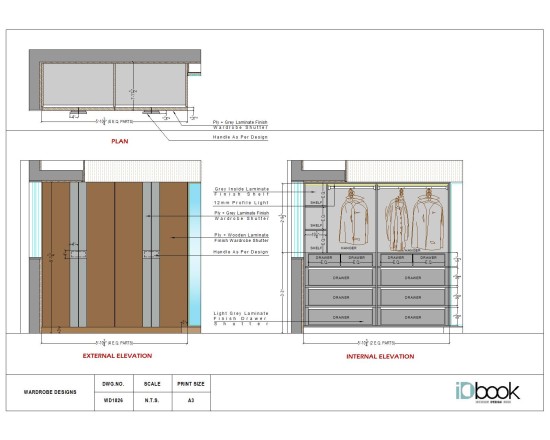Click the DWG.NO. header cell

point(114,384)
